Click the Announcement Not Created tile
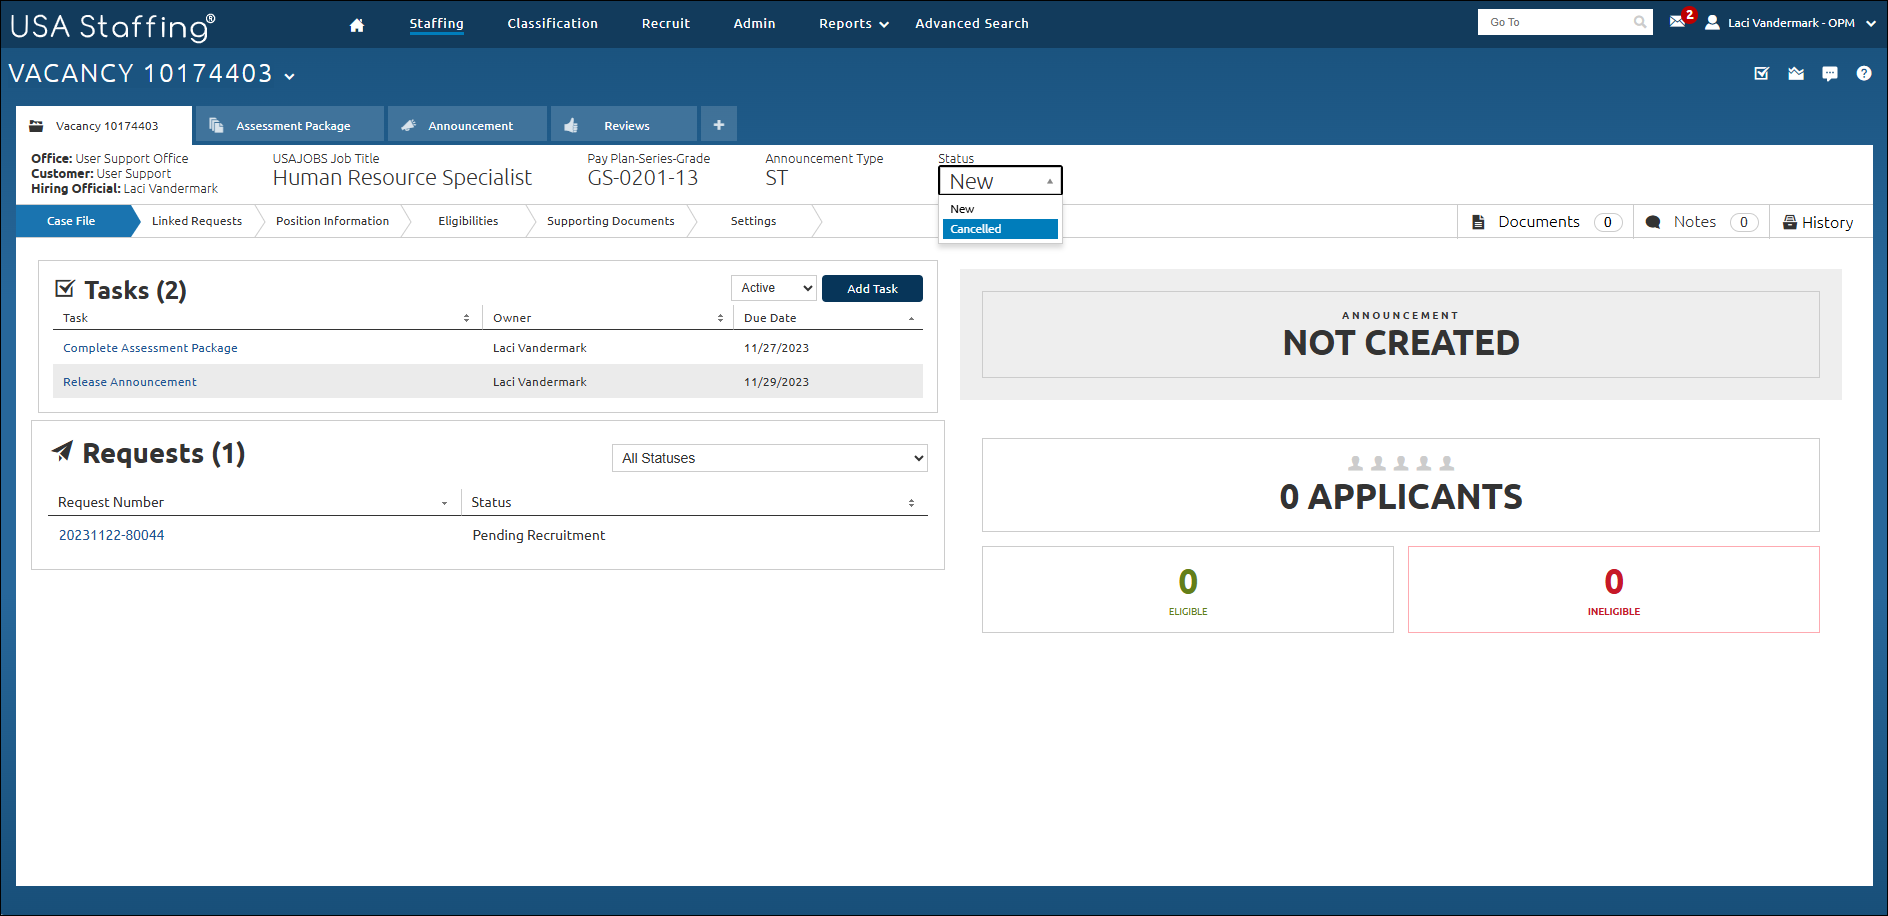This screenshot has width=1888, height=916. click(x=1400, y=334)
